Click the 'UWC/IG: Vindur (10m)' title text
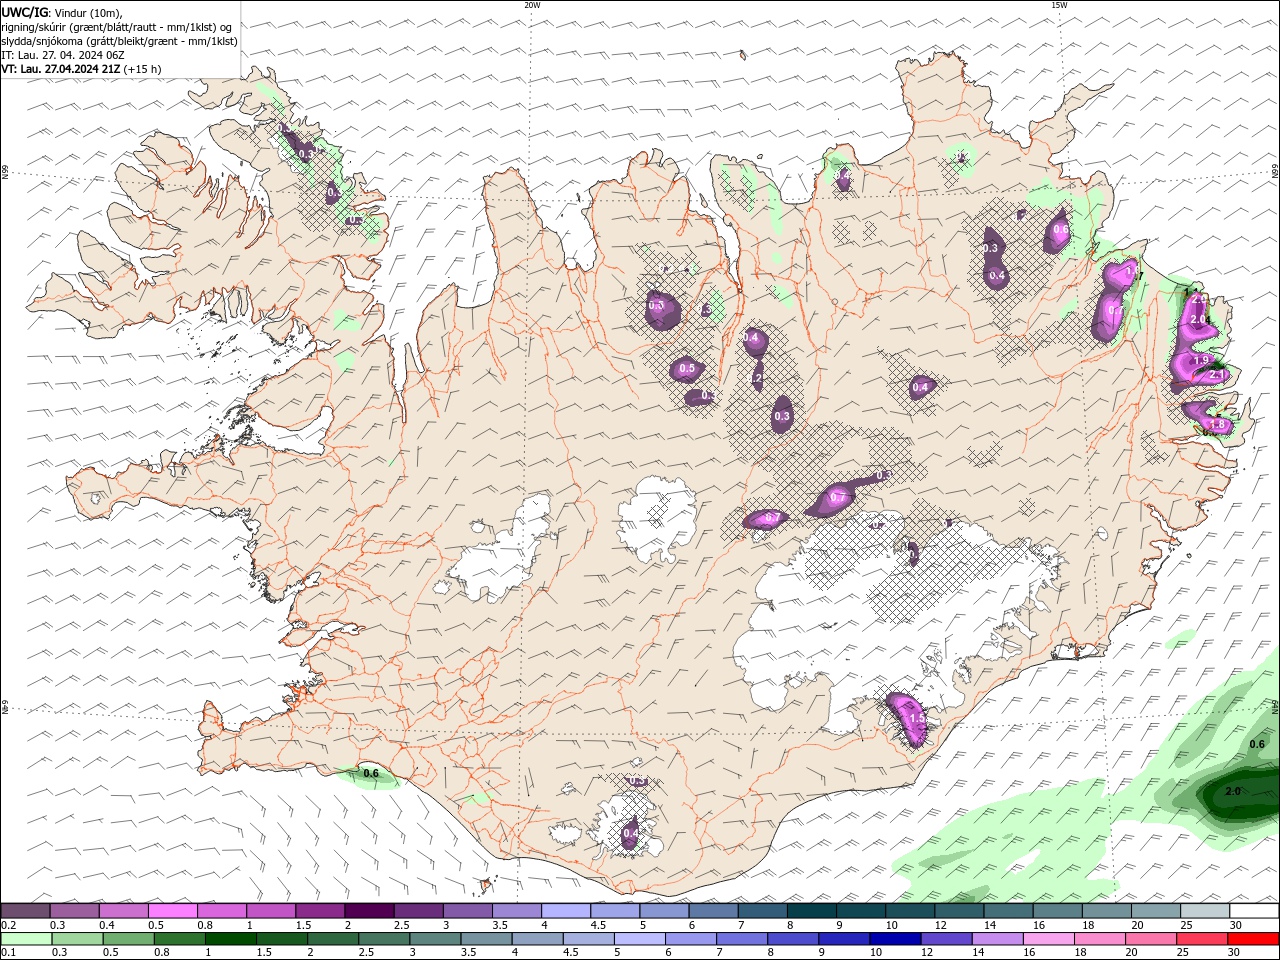1280x960 pixels. 62,12
